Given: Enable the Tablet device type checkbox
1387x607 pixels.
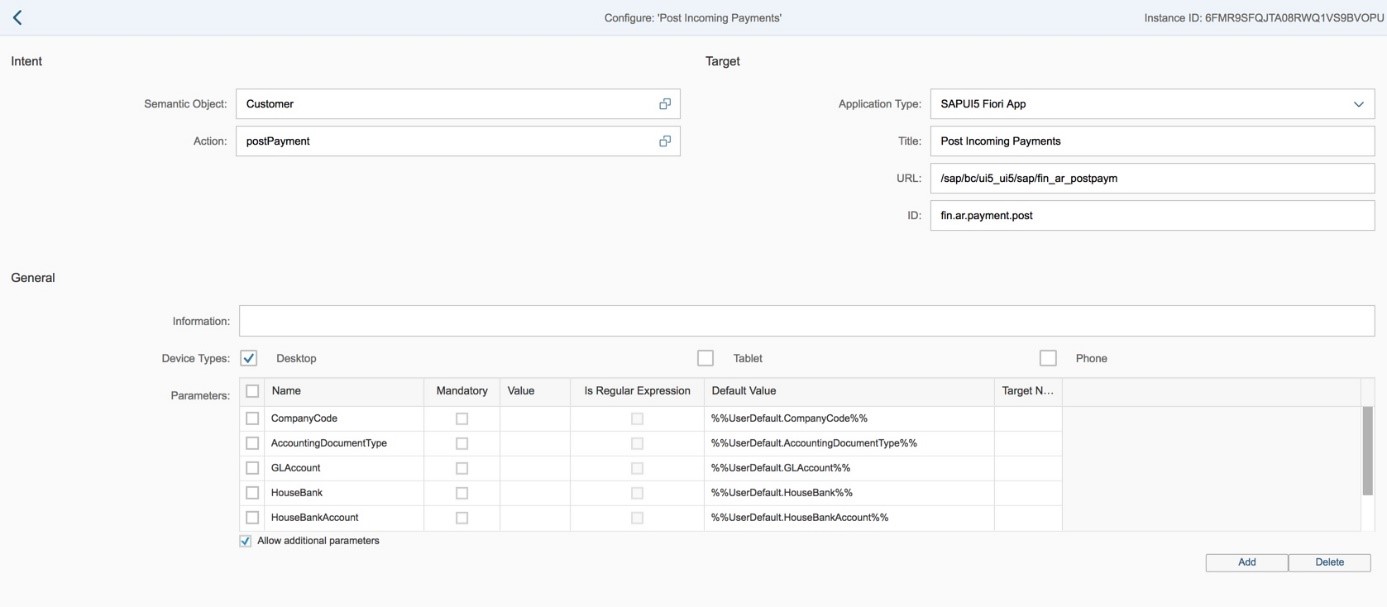Looking at the screenshot, I should click(705, 358).
